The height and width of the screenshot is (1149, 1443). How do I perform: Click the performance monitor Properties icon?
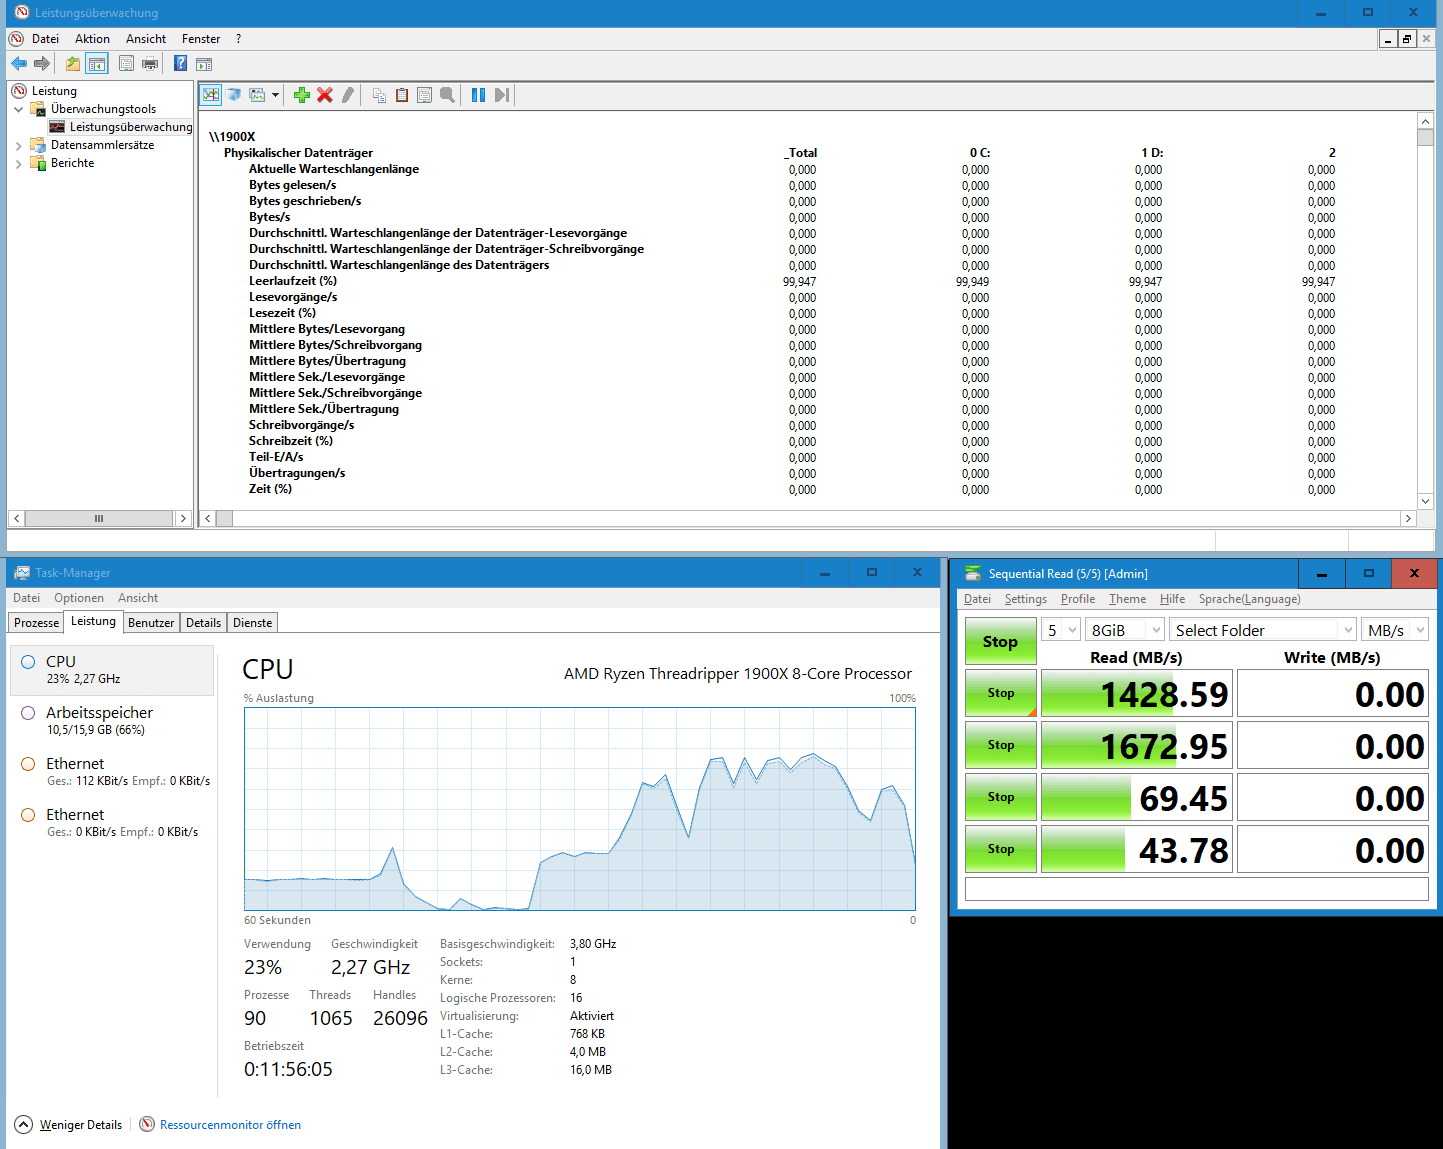click(425, 95)
